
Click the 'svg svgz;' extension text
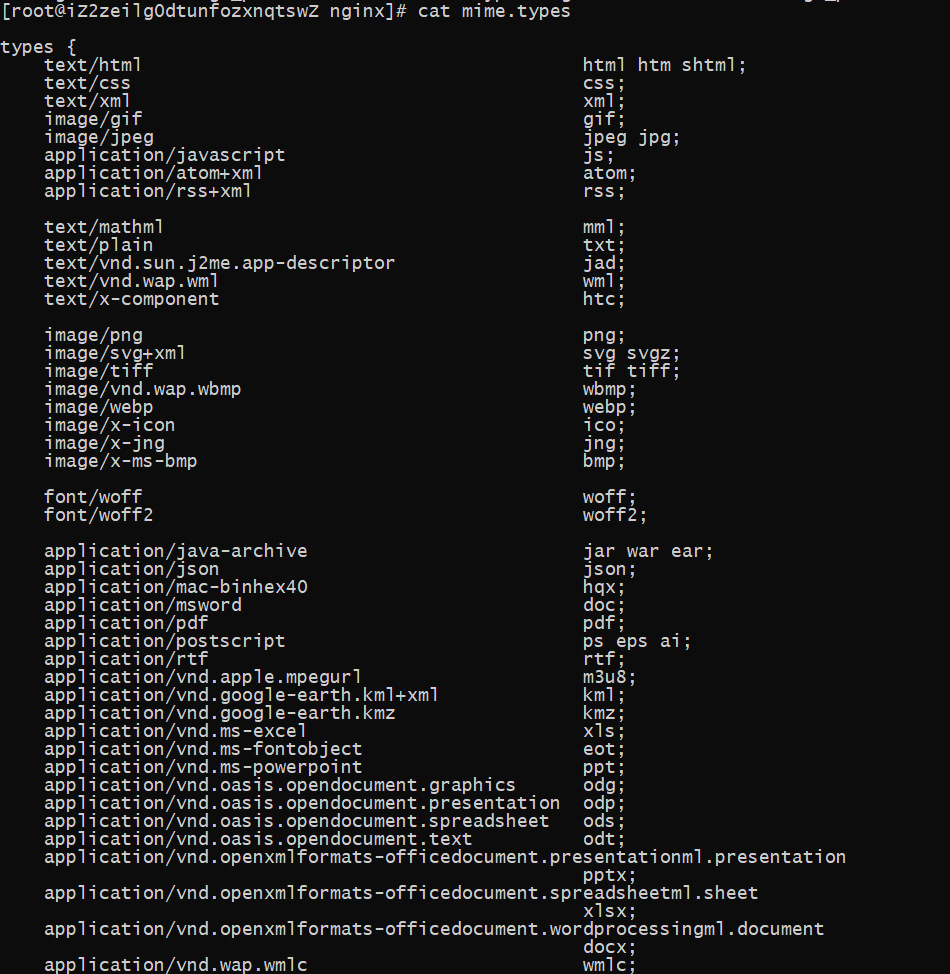point(631,353)
